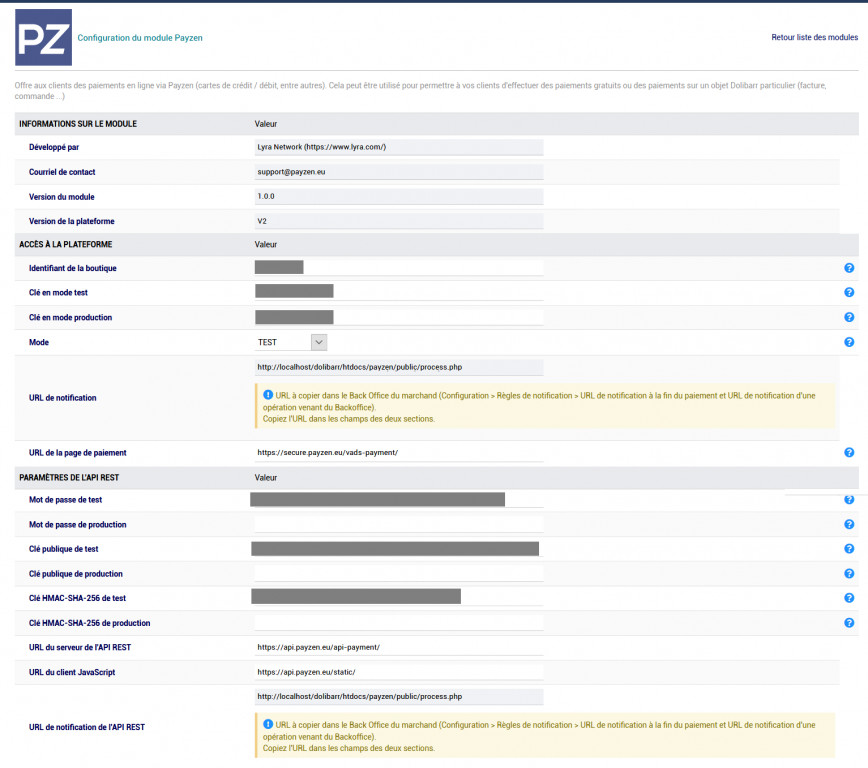Show help for Clé en mode test

pyautogui.click(x=849, y=292)
